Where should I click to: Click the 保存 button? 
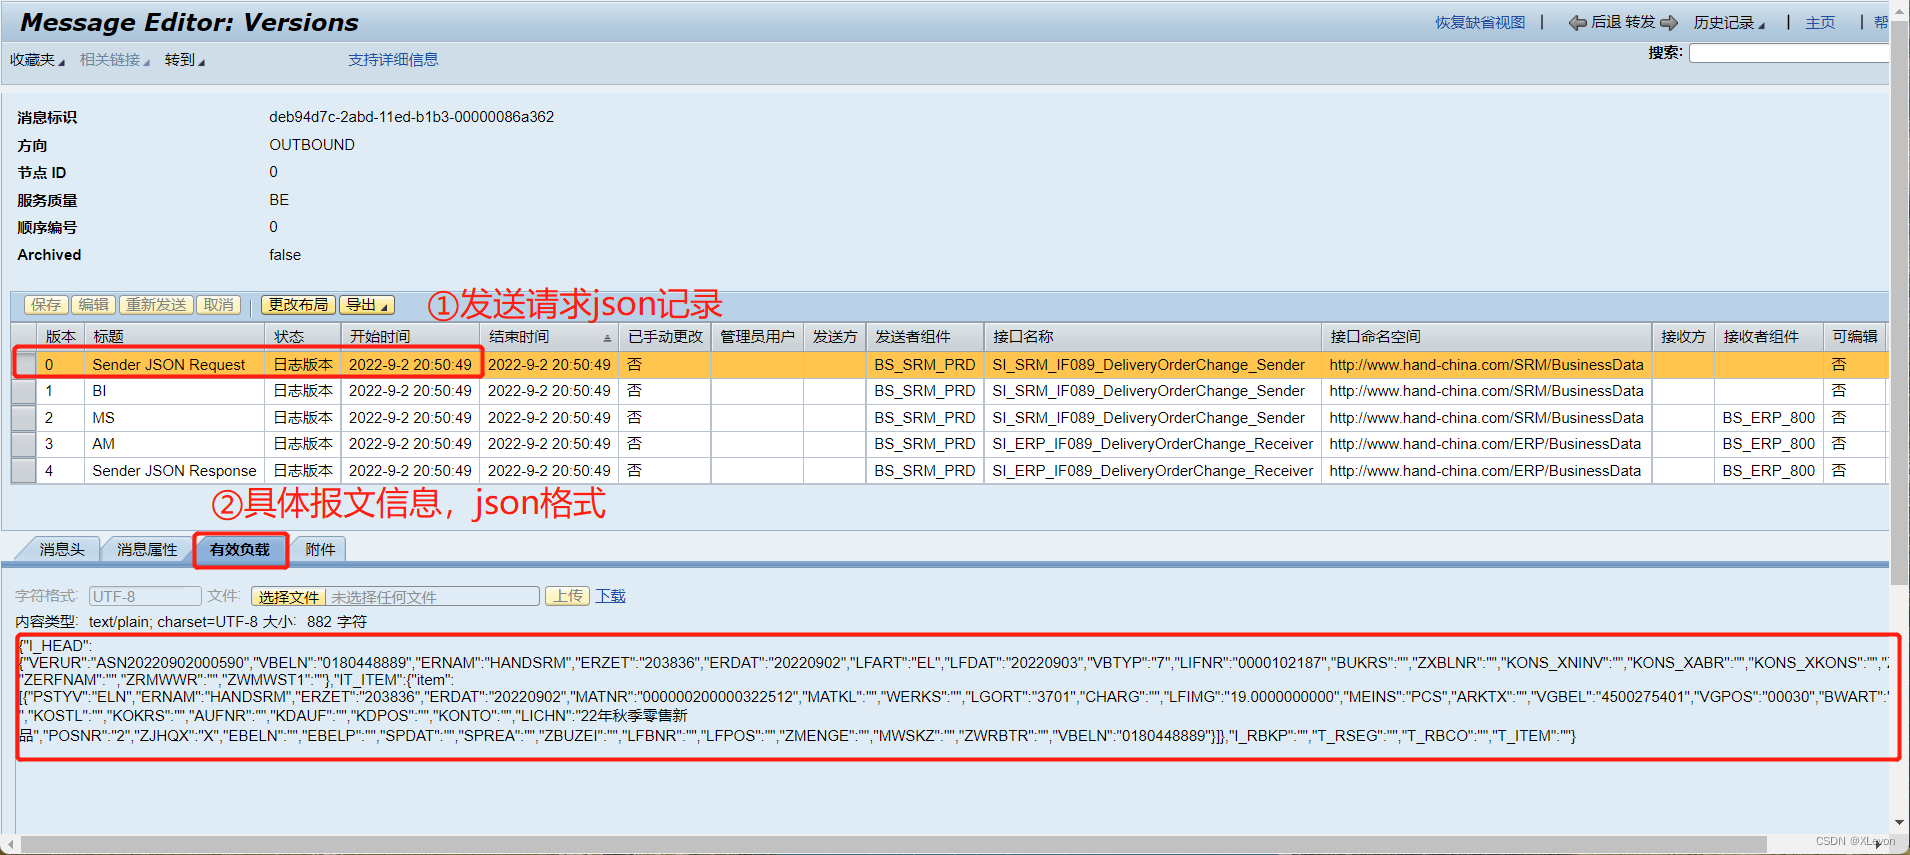pyautogui.click(x=46, y=305)
